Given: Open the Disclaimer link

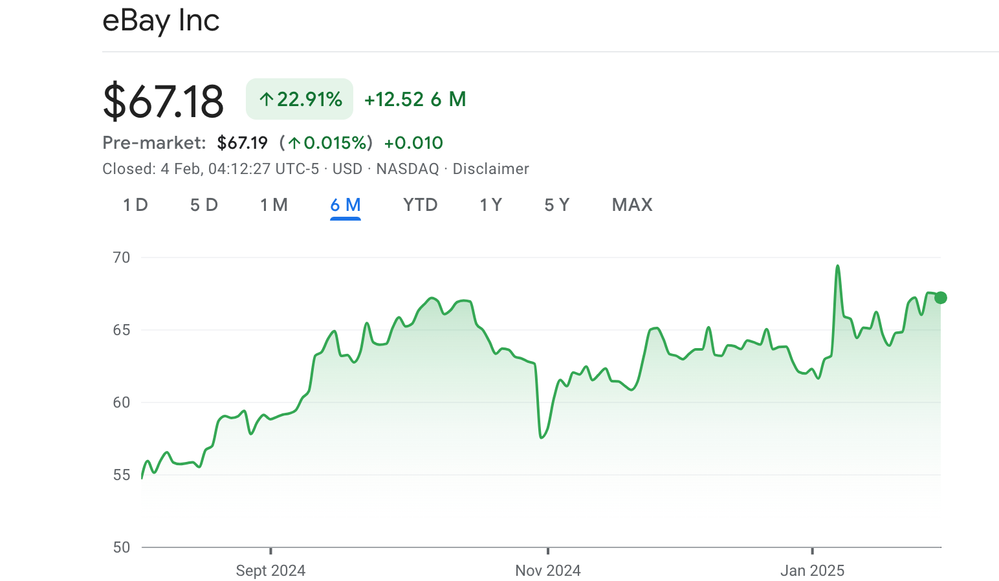Looking at the screenshot, I should coord(491,169).
